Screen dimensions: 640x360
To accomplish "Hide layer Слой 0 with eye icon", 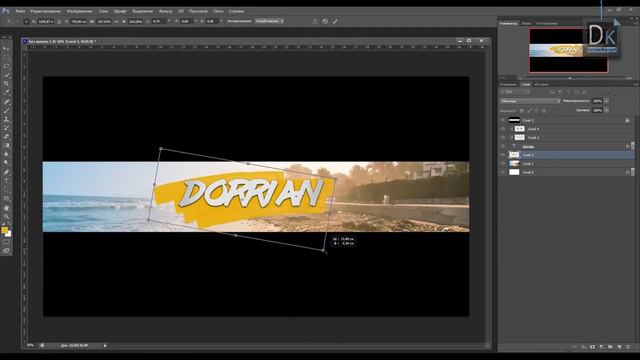I will (x=502, y=172).
